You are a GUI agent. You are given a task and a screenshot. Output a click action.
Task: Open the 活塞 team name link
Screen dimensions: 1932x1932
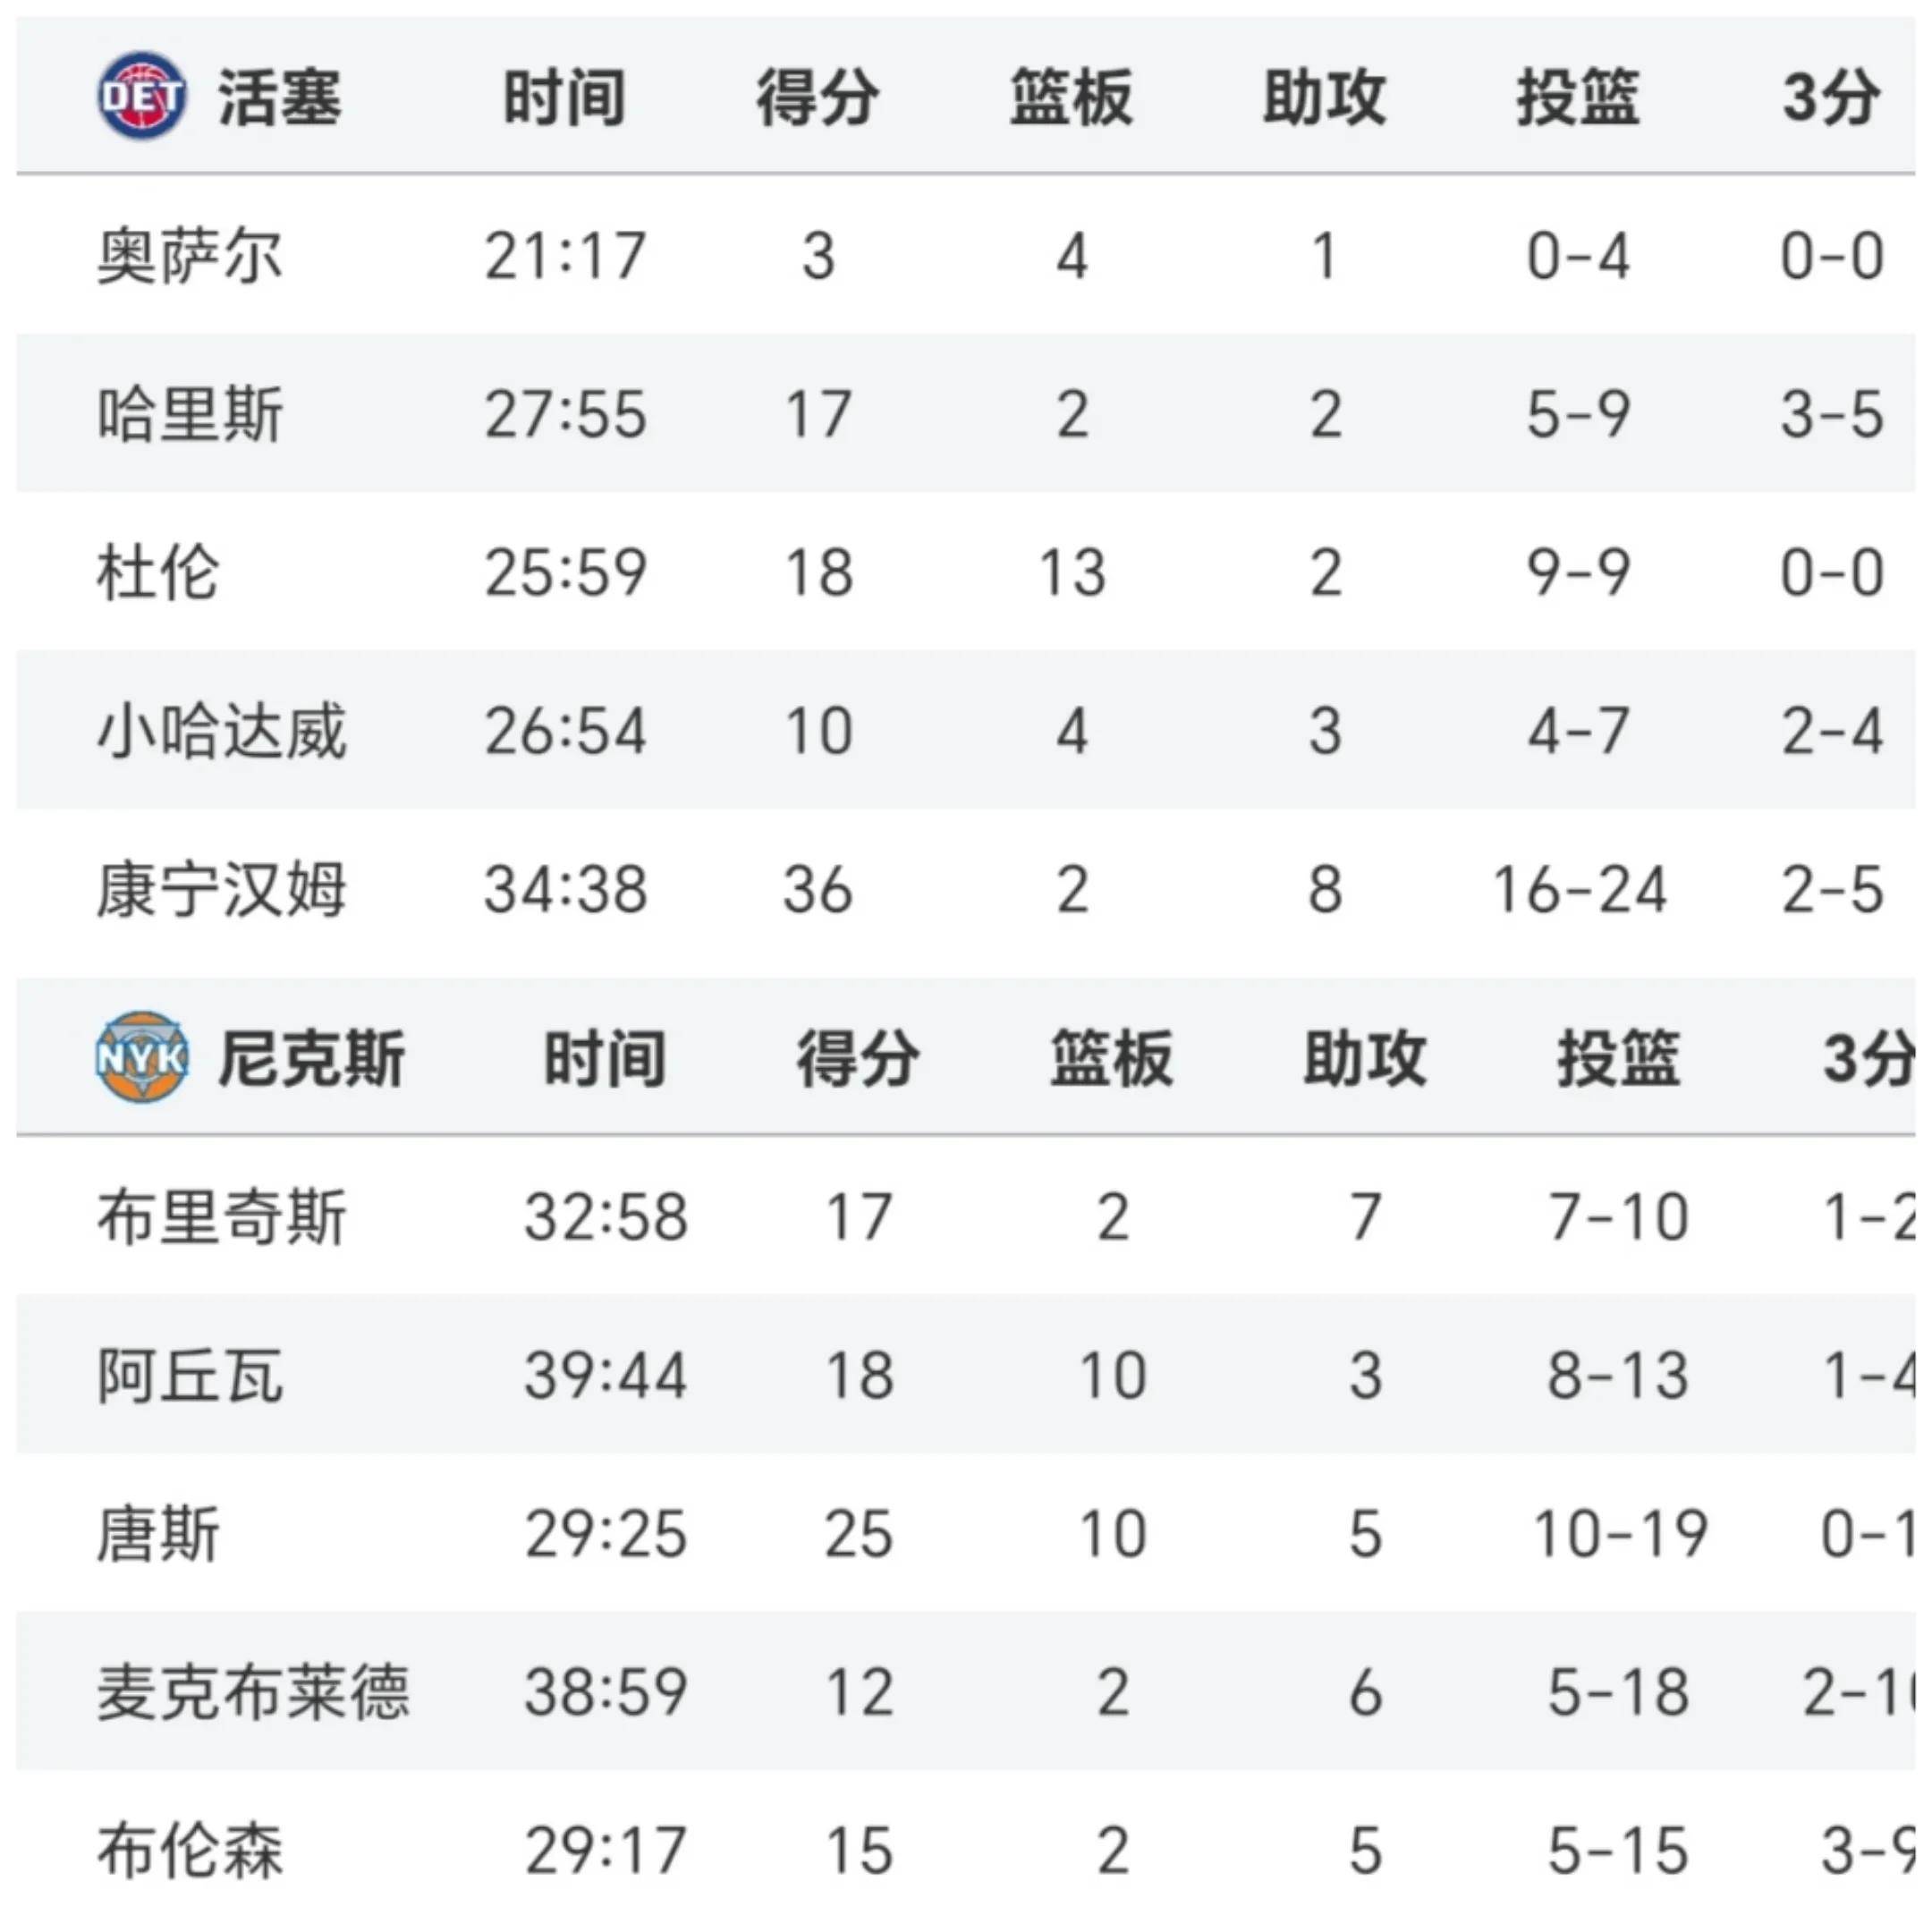click(x=279, y=98)
